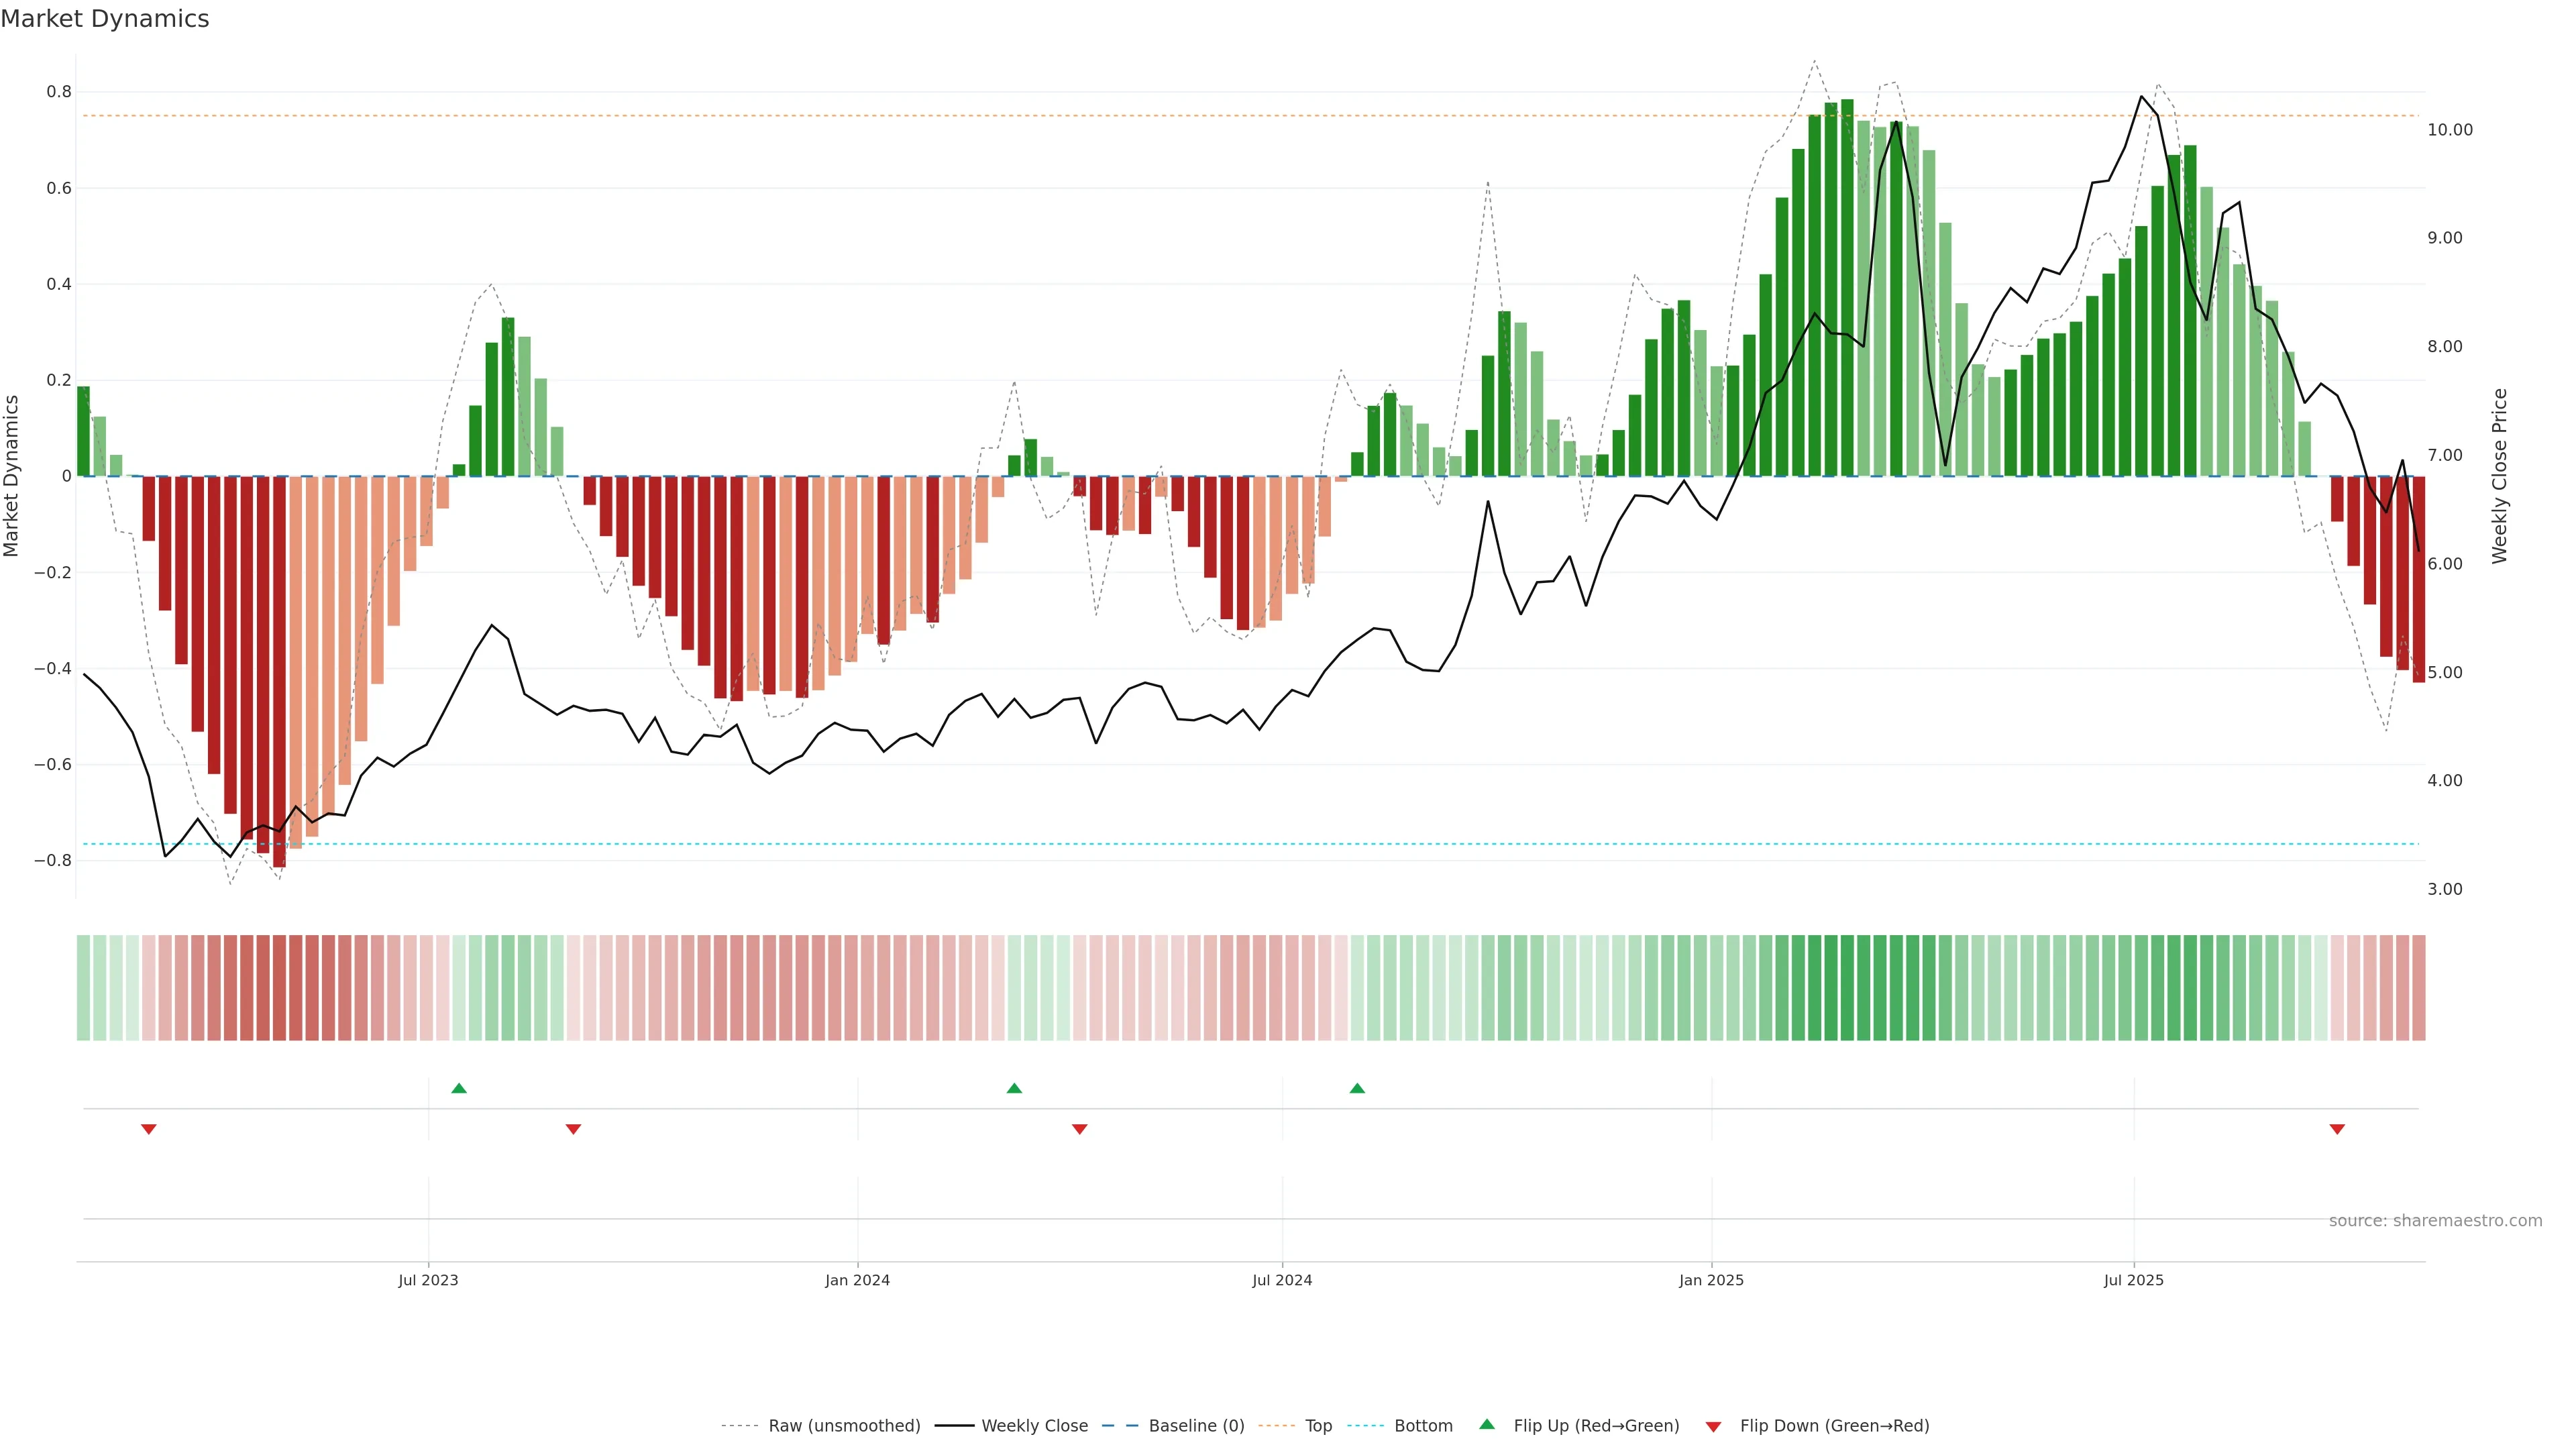Screen dimensions: 2576x1449
Task: Click the red Flip Down marker between Jan and Jul 2024
Action: pyautogui.click(x=1080, y=1129)
